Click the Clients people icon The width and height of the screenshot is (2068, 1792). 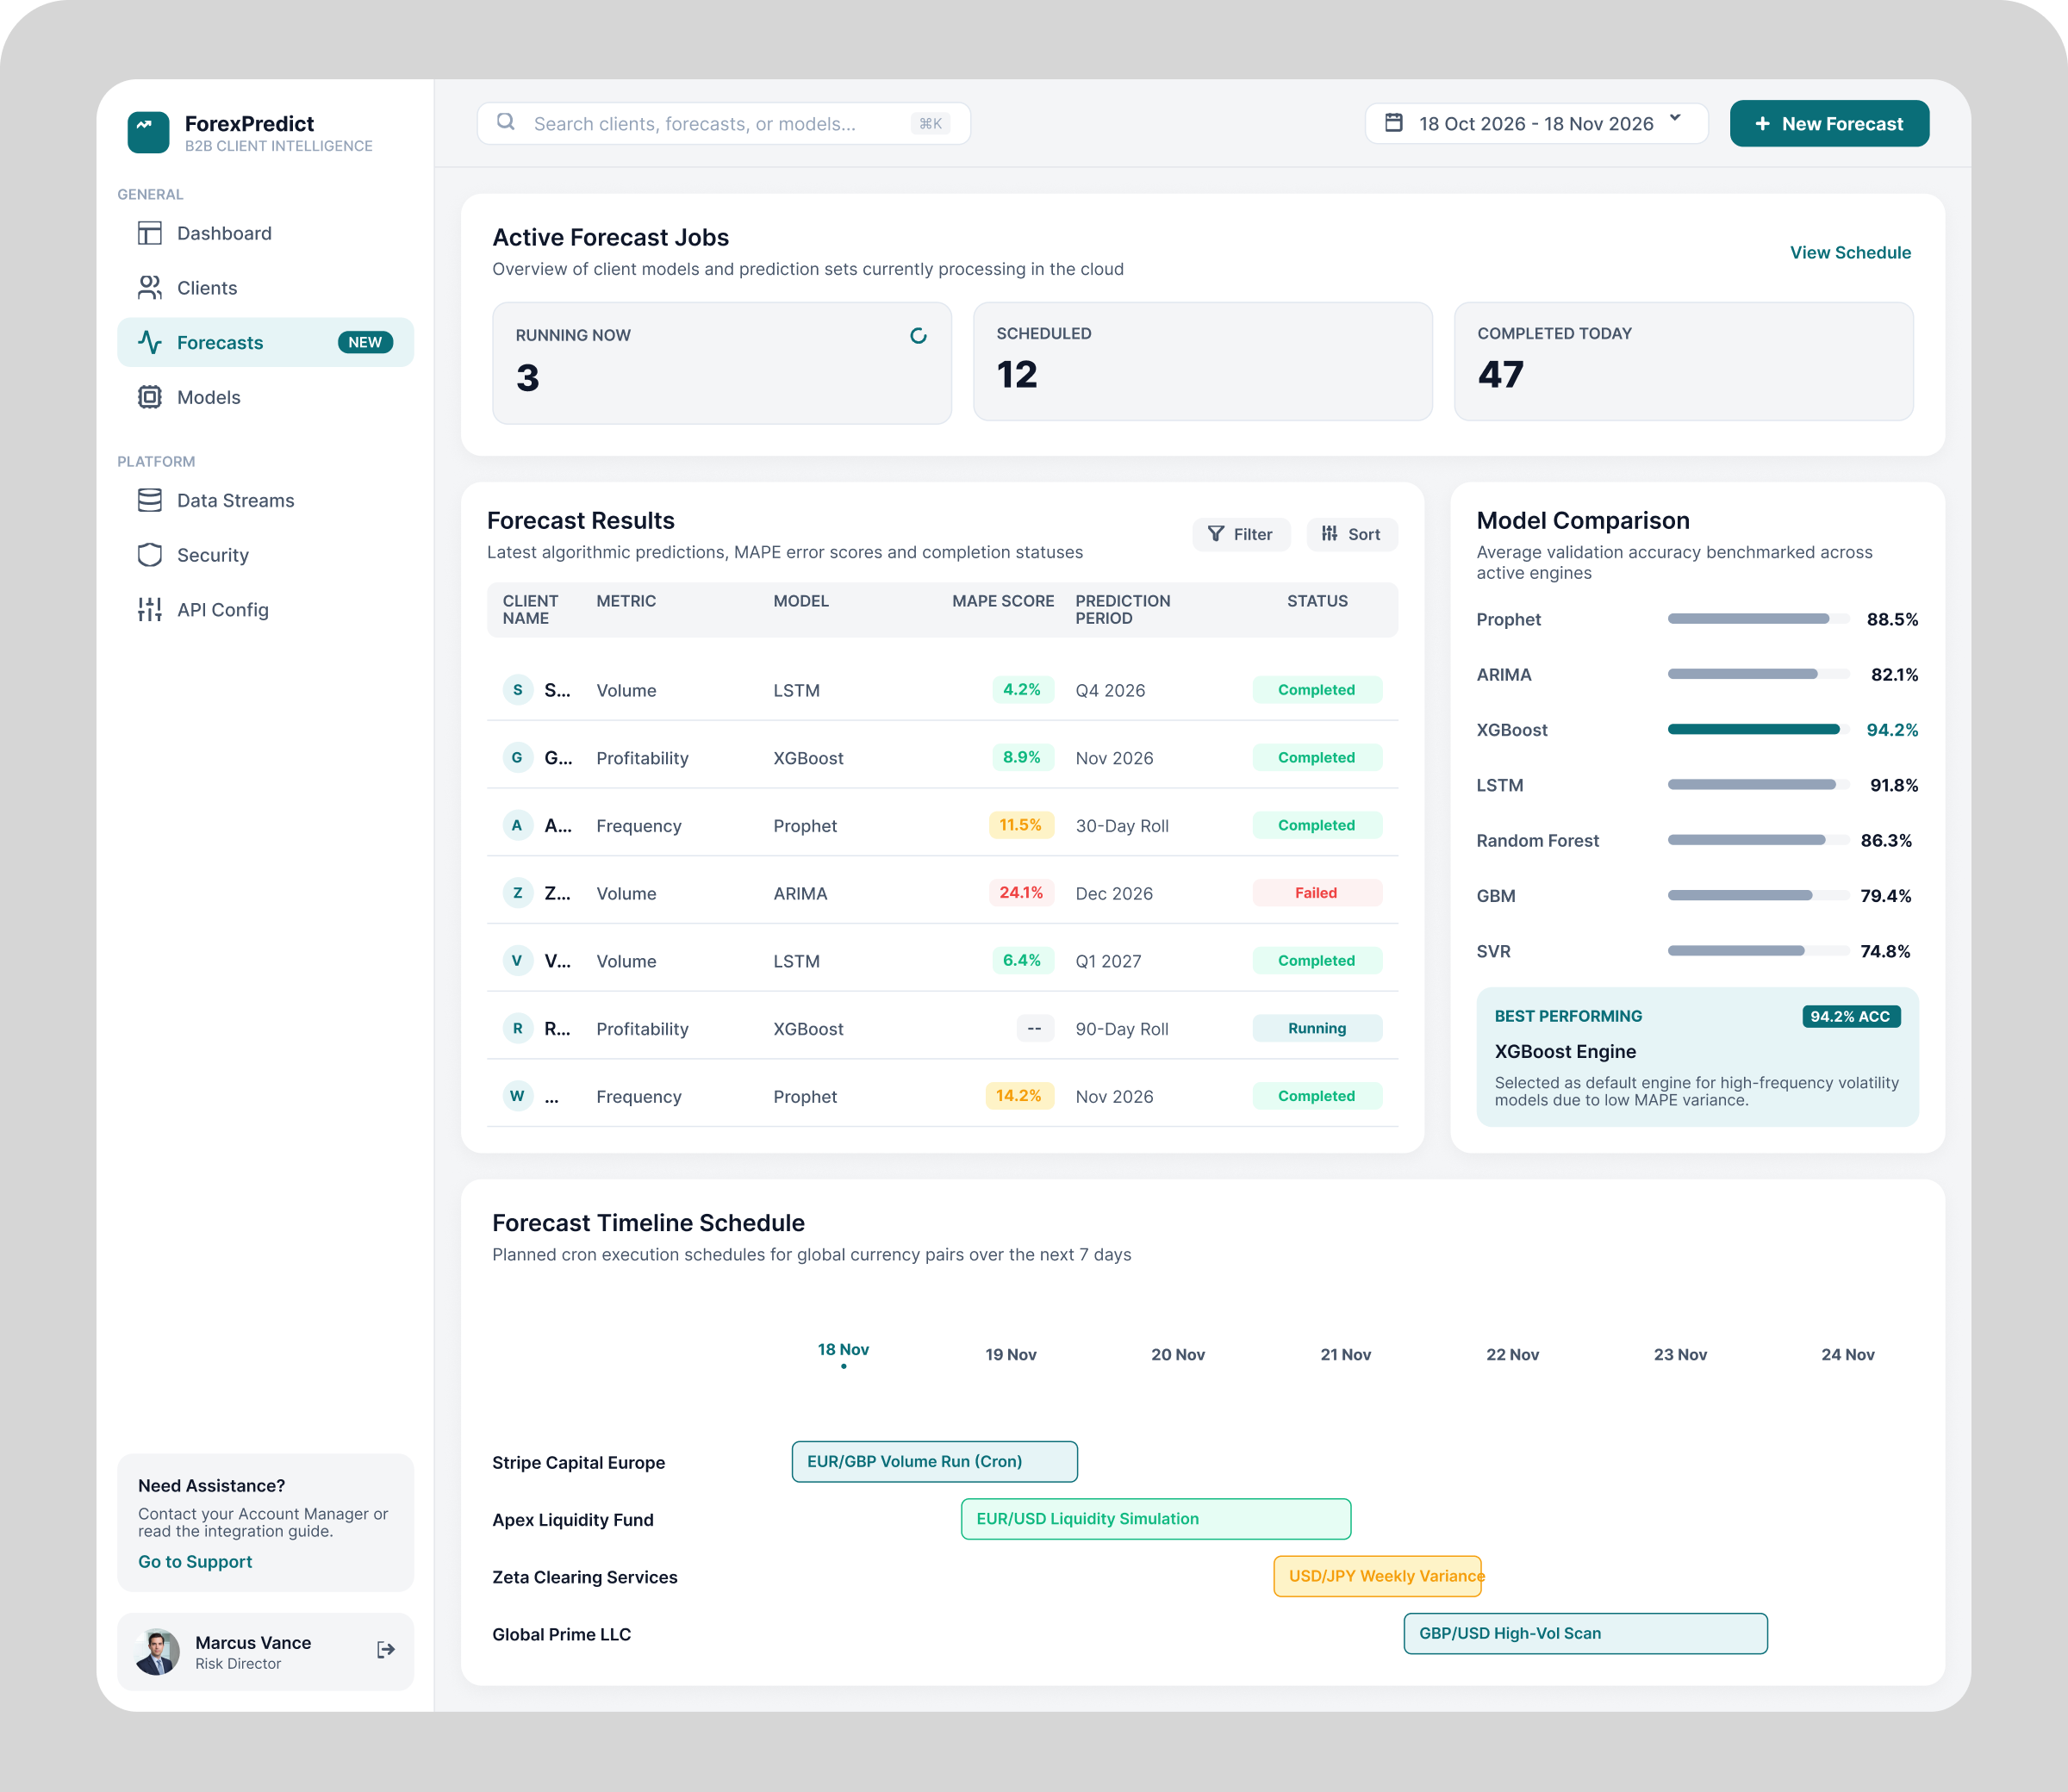click(x=150, y=288)
